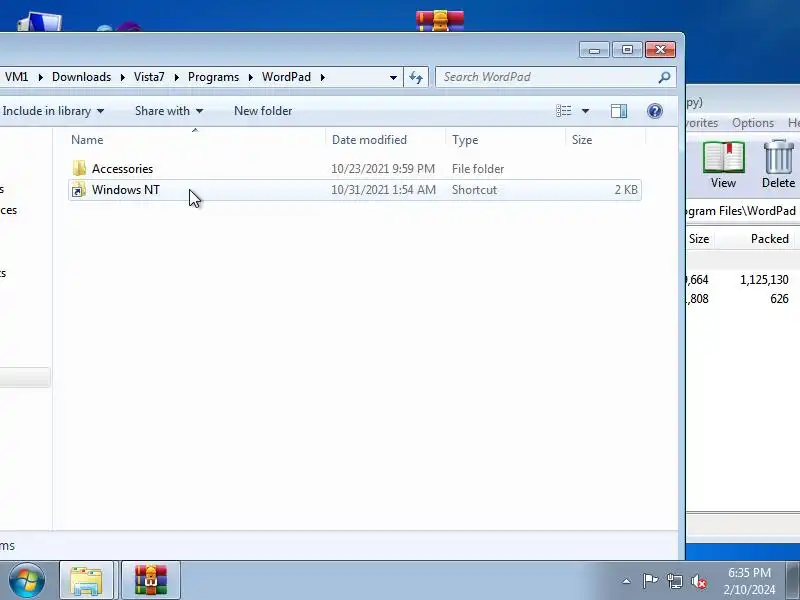Open Explorer help icon
Viewport: 800px width, 600px height.
tap(655, 111)
